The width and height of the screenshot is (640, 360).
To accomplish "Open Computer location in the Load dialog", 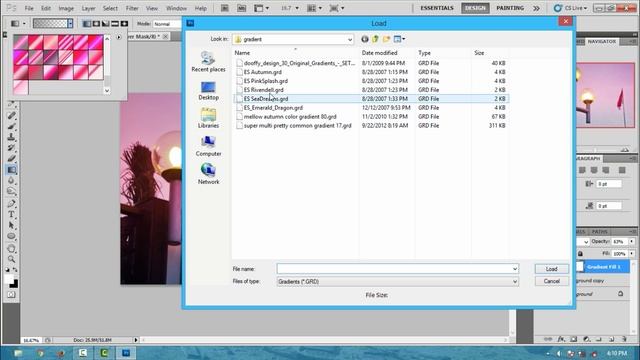I will [208, 147].
